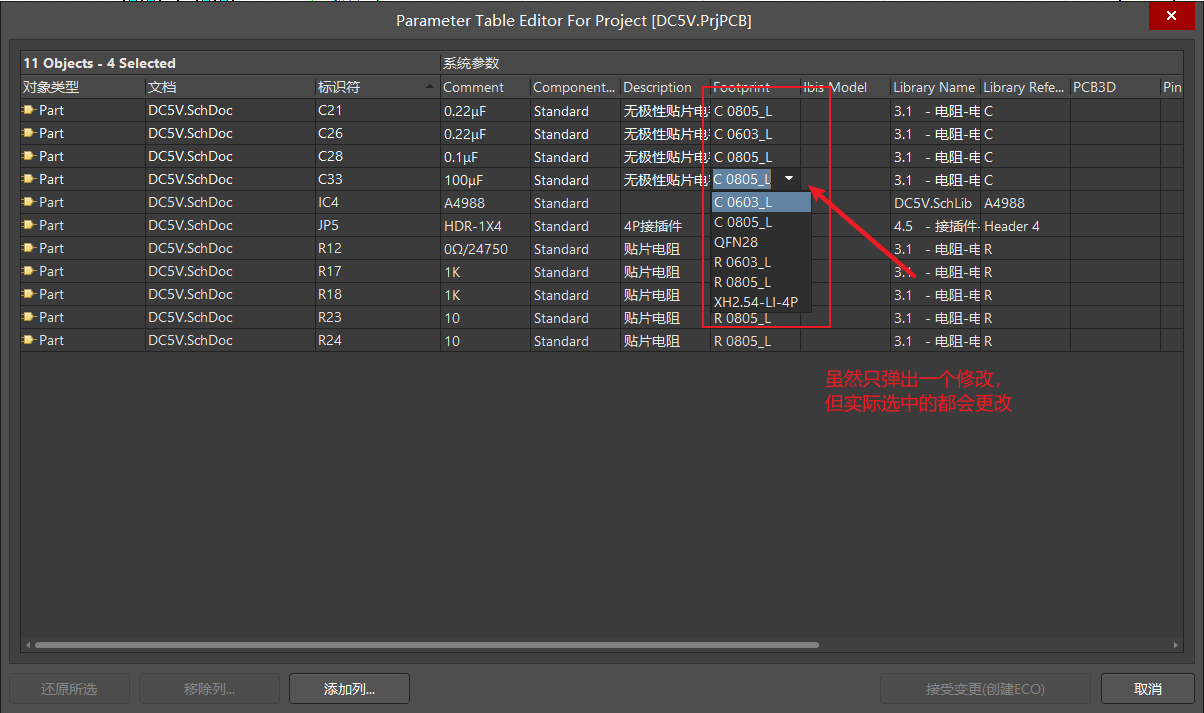1204x713 pixels.
Task: Click the Description column header
Action: [665, 87]
